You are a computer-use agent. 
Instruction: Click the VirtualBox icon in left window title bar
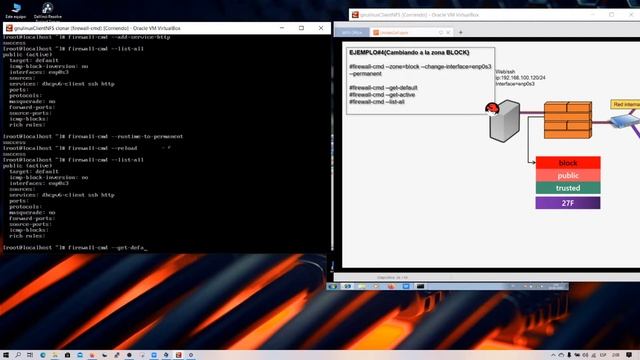pos(9,28)
